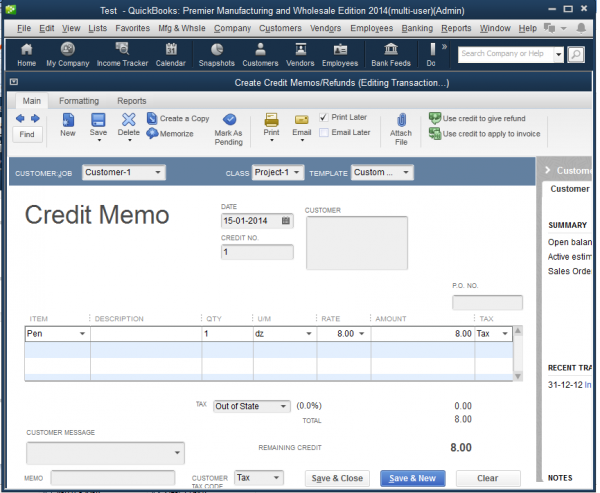Open Employees icon in icon bar
The width and height of the screenshot is (600, 493).
click(340, 55)
